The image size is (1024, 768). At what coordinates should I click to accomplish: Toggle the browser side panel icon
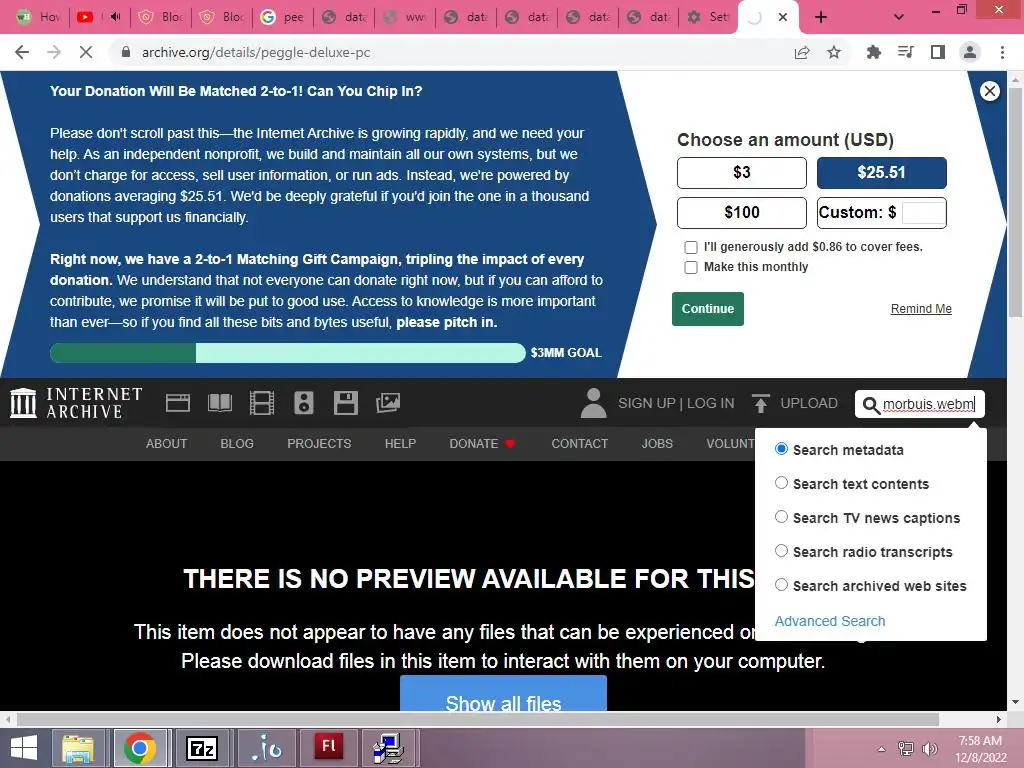pyautogui.click(x=938, y=52)
